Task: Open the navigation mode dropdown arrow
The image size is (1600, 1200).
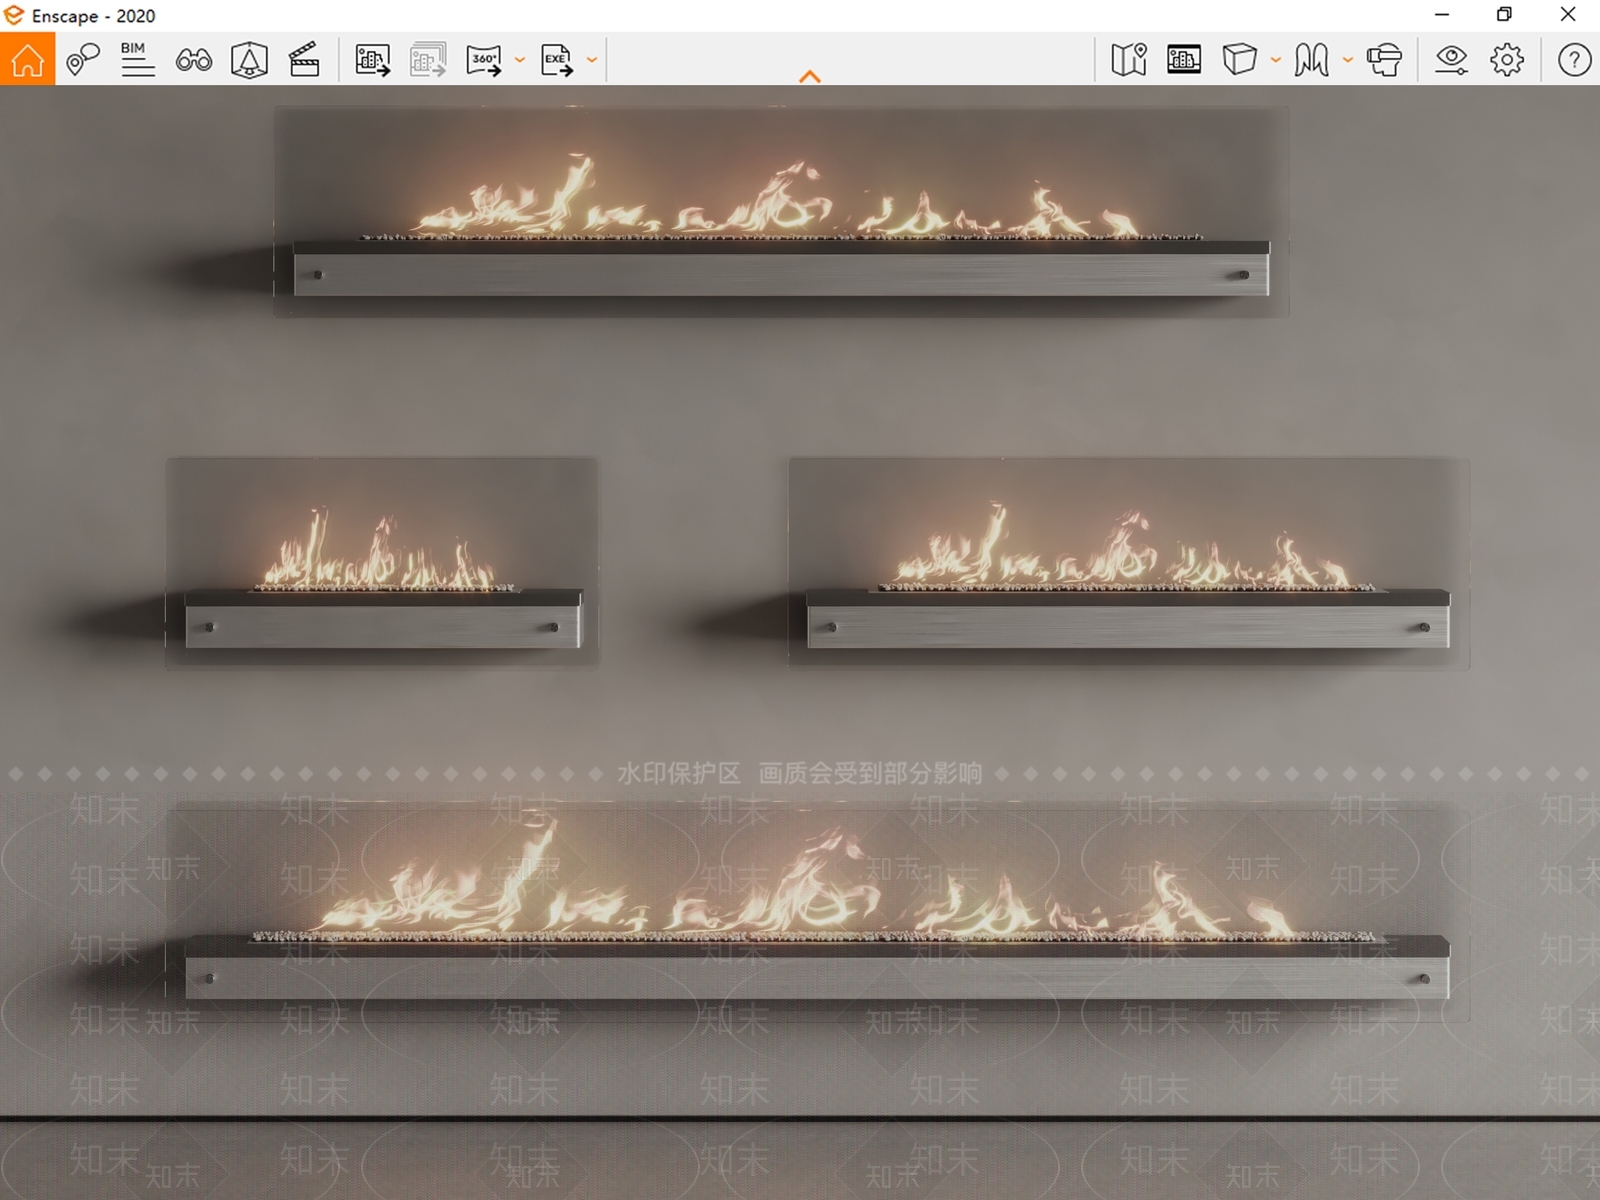Action: [x=1348, y=60]
